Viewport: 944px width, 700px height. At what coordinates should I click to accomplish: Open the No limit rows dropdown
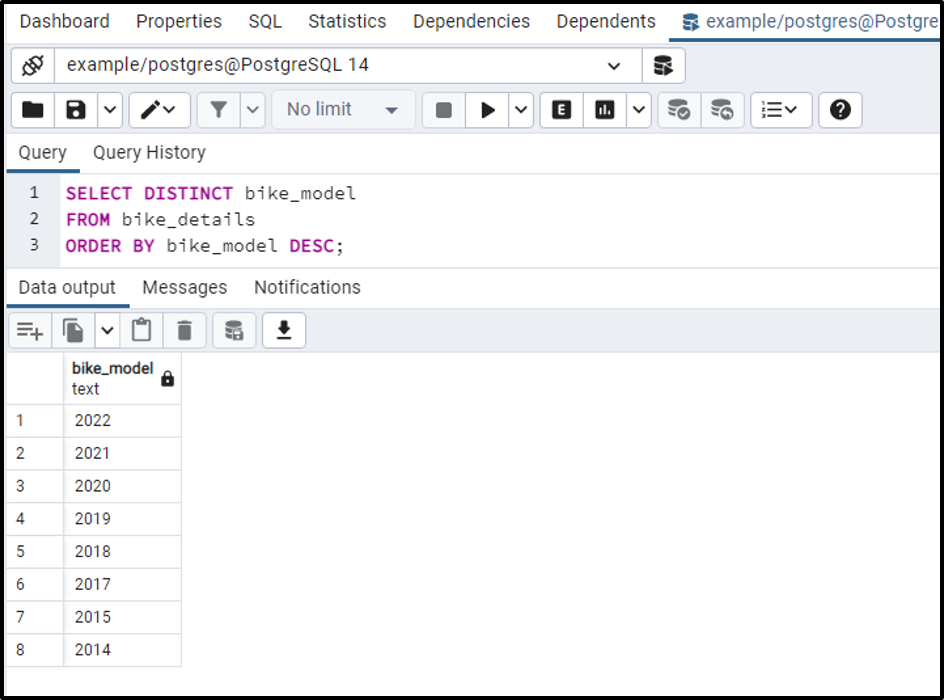[x=343, y=110]
